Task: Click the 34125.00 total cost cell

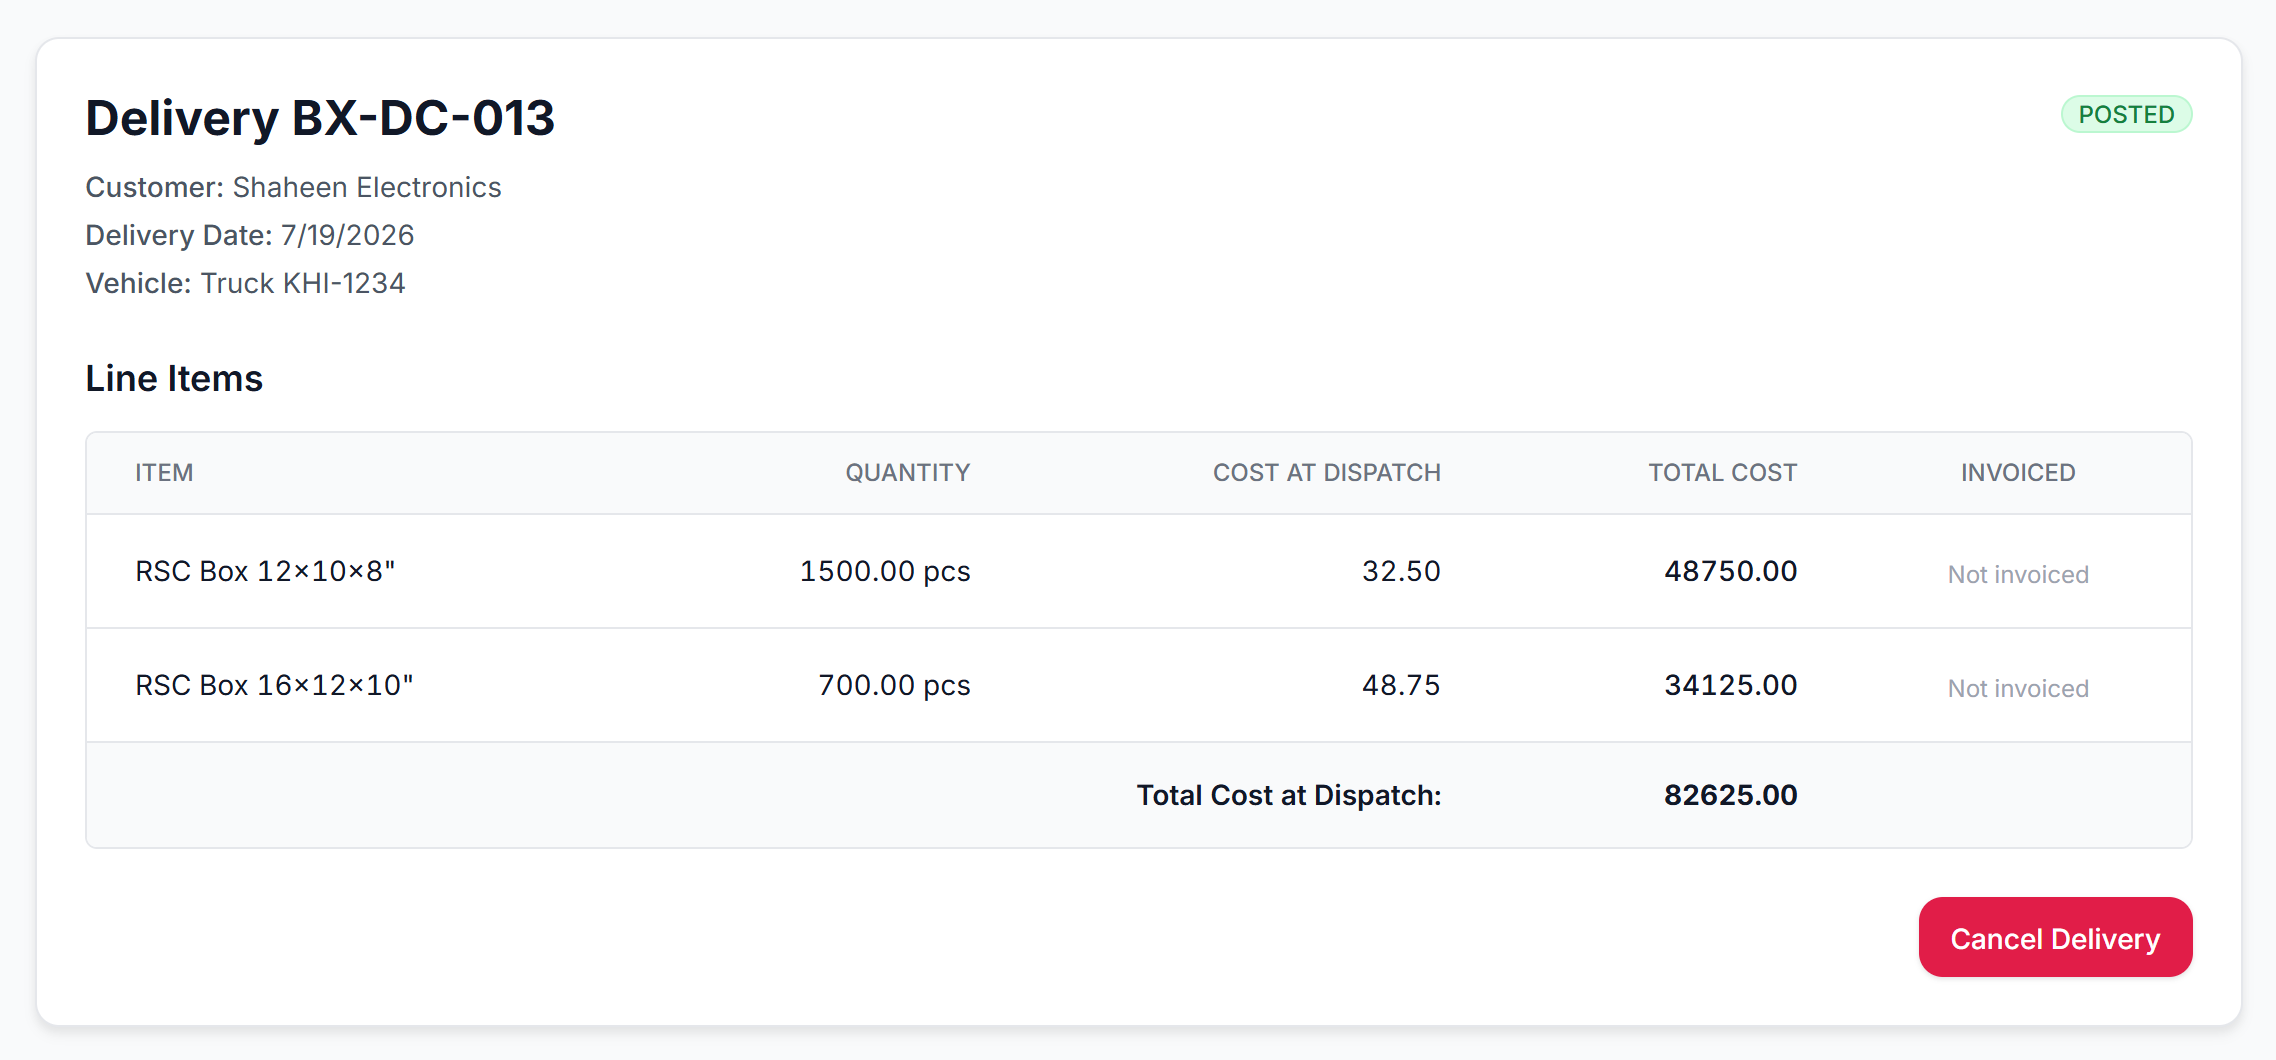Action: click(1731, 685)
